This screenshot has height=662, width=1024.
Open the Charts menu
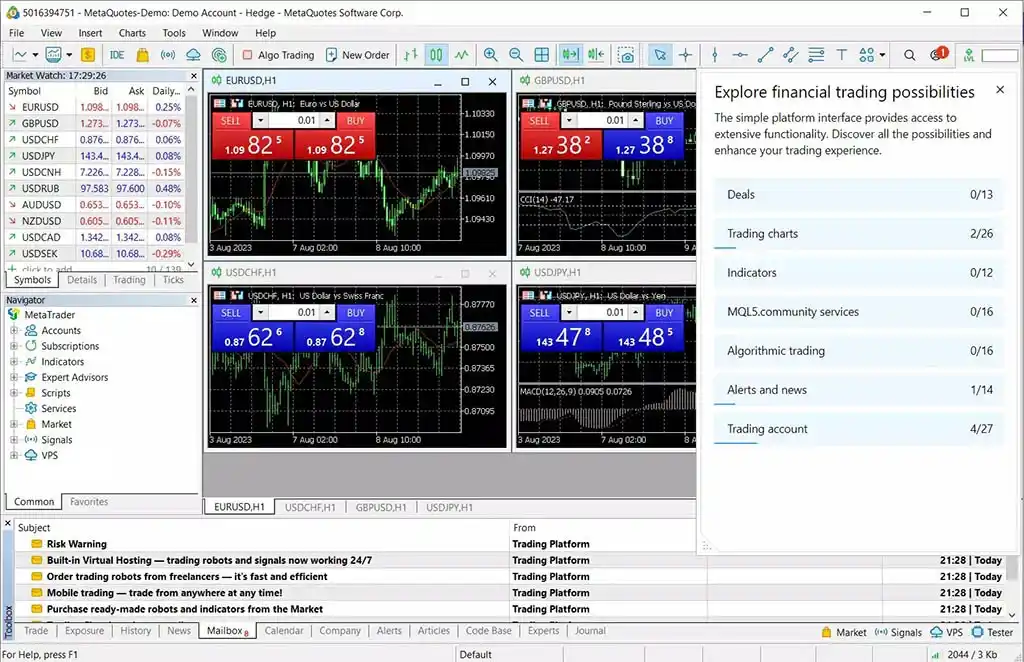pyautogui.click(x=132, y=33)
